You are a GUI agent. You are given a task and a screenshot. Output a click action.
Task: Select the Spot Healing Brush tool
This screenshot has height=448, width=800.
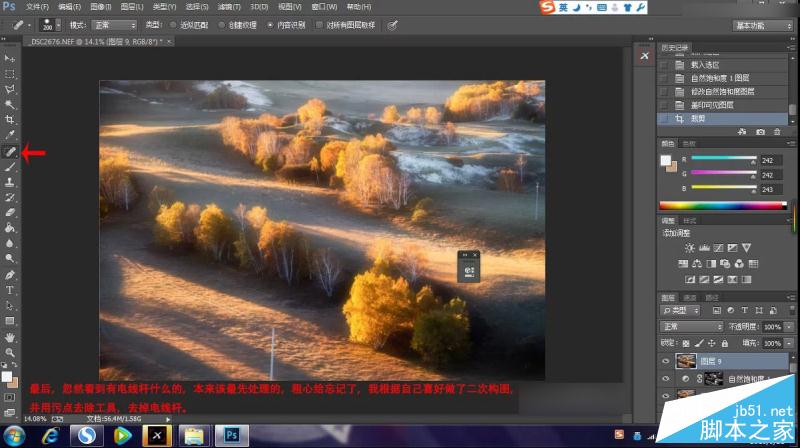[10, 152]
